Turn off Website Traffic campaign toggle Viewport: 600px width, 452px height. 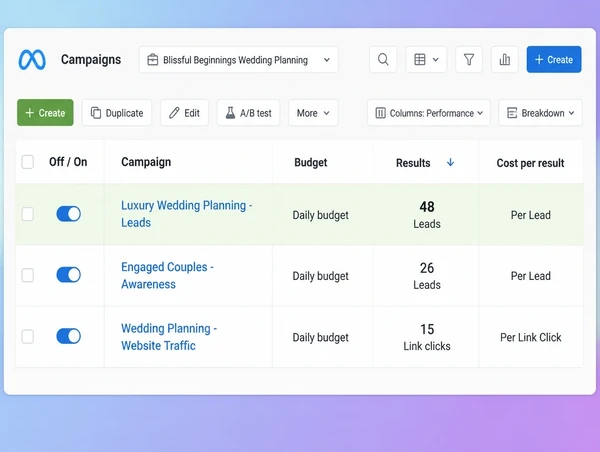click(68, 336)
